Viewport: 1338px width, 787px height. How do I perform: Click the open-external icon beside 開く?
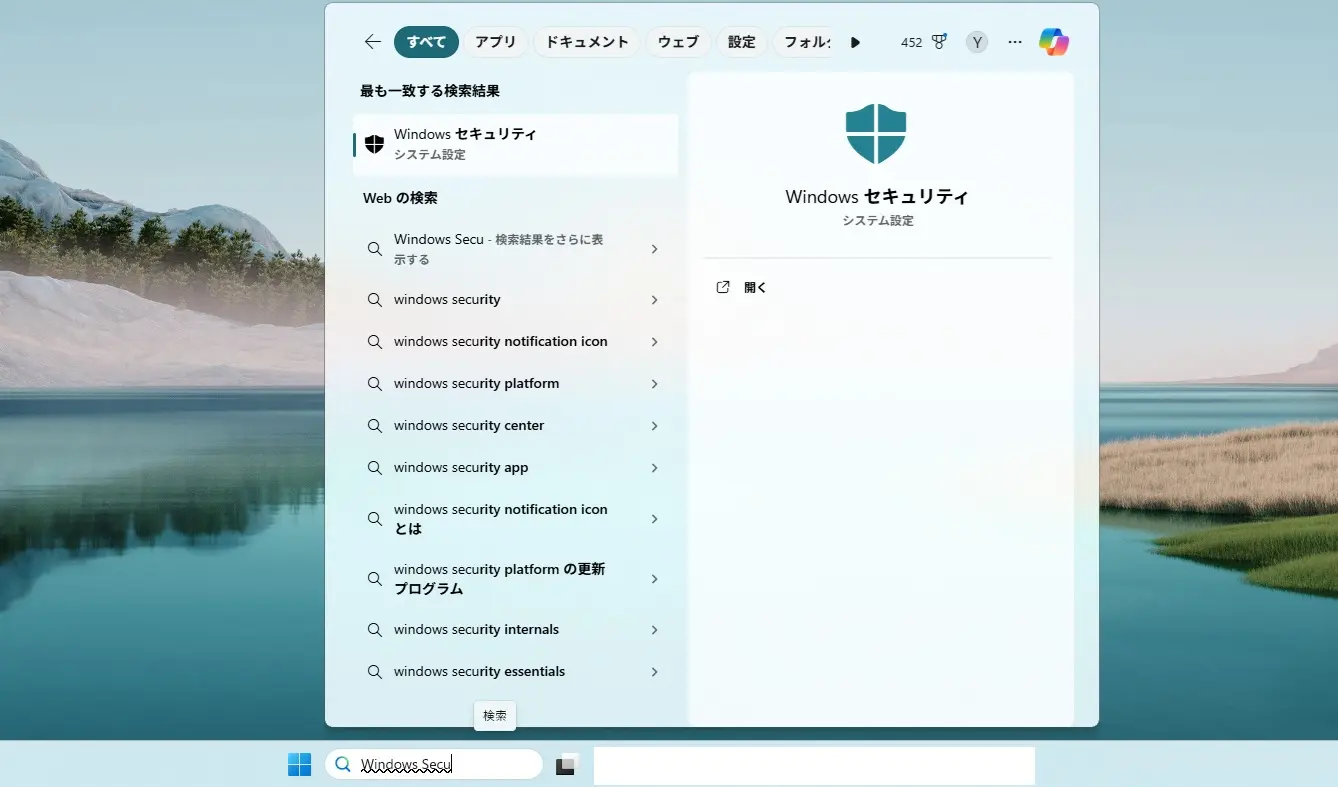point(723,287)
